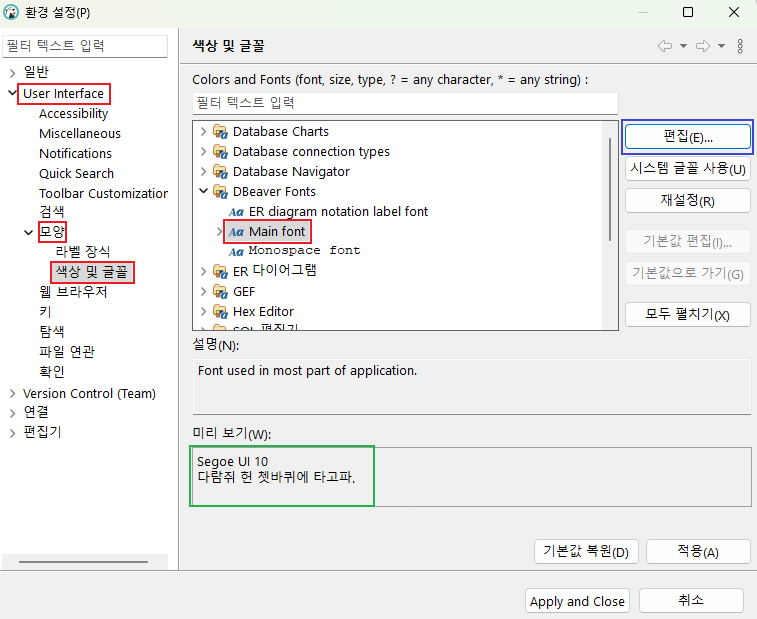Go back with the left arrow icon

tap(665, 46)
